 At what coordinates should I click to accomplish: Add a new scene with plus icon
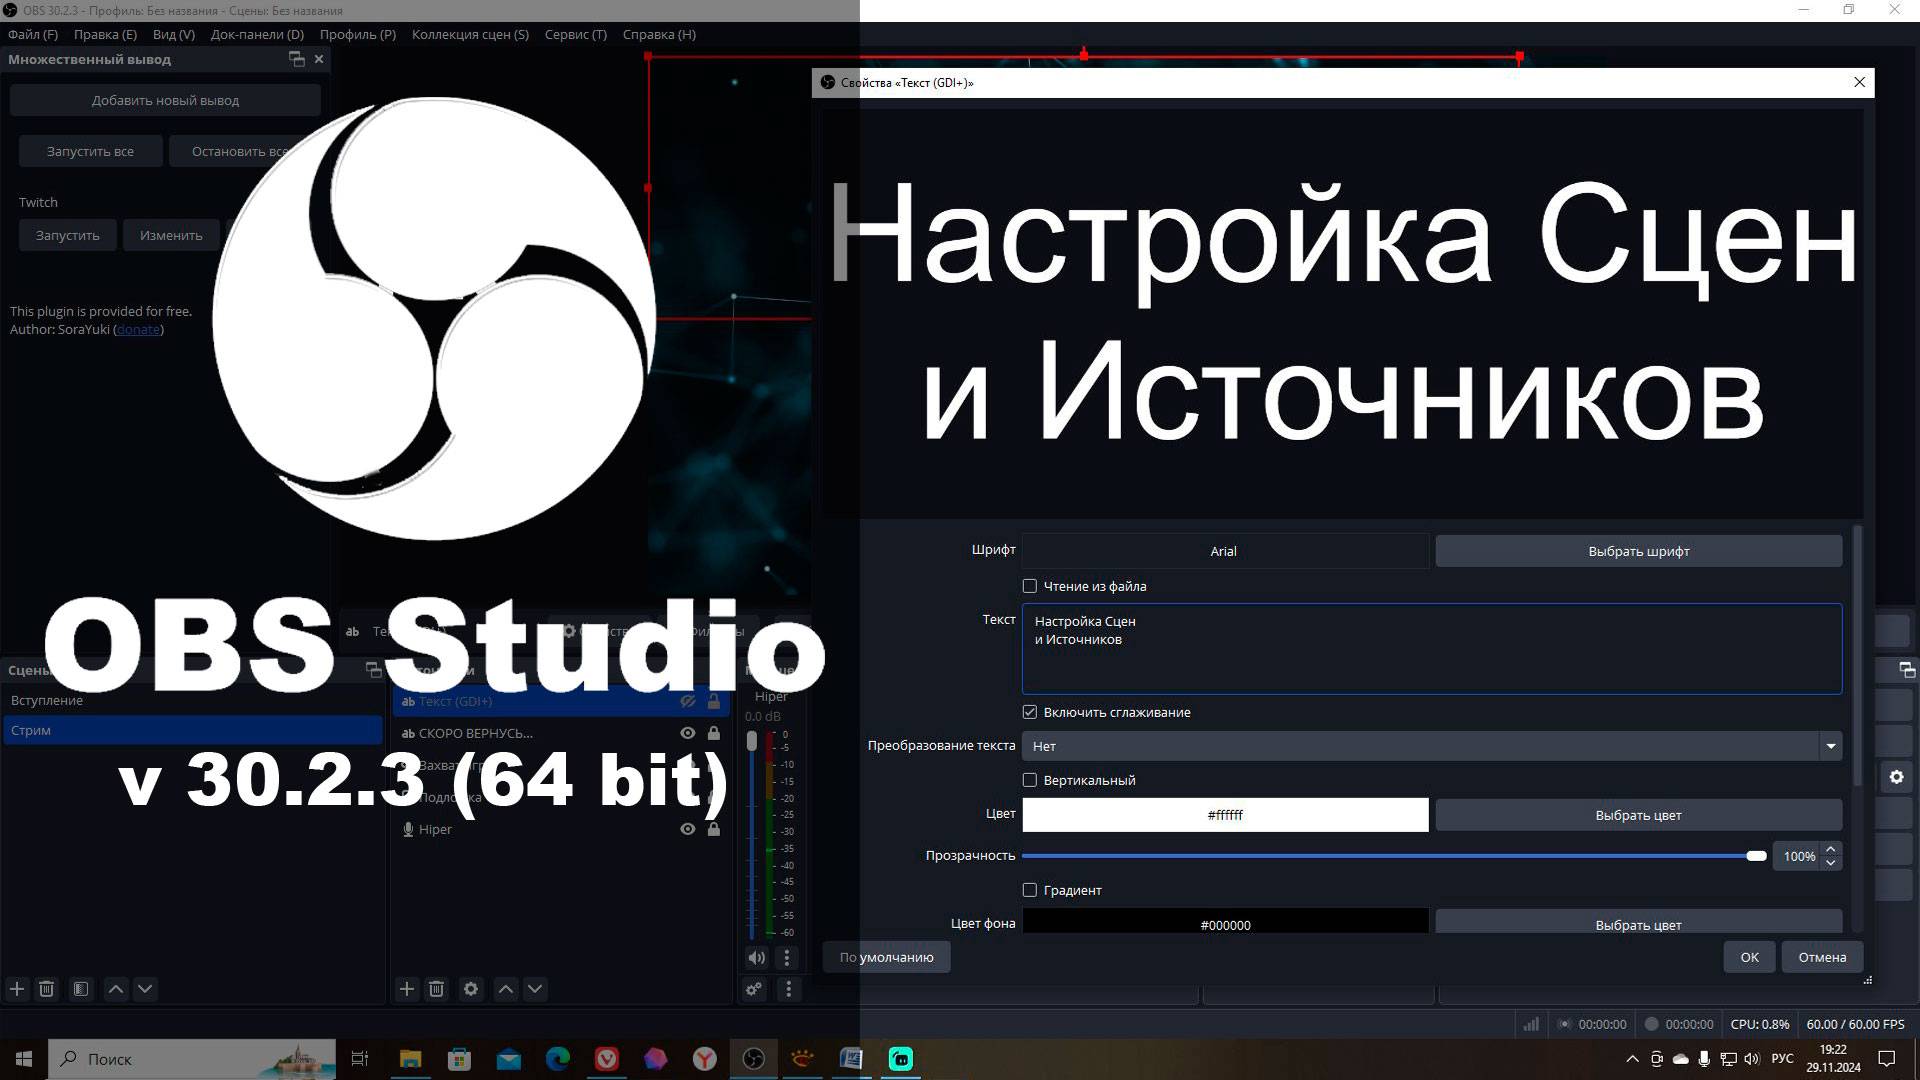(x=17, y=989)
